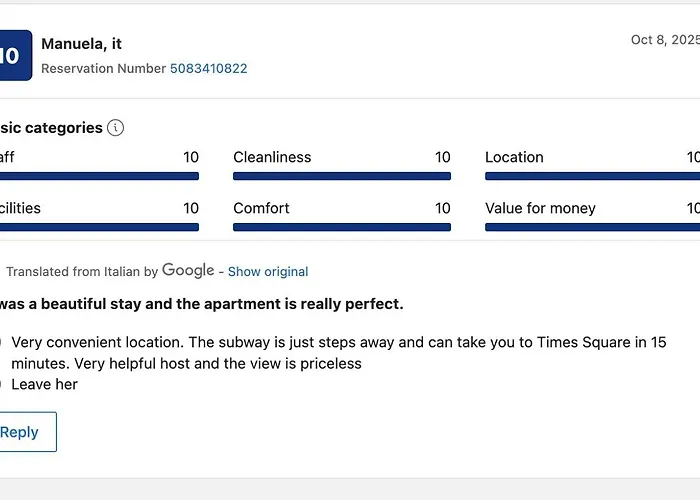Click the Cleanliness category label

tap(272, 157)
